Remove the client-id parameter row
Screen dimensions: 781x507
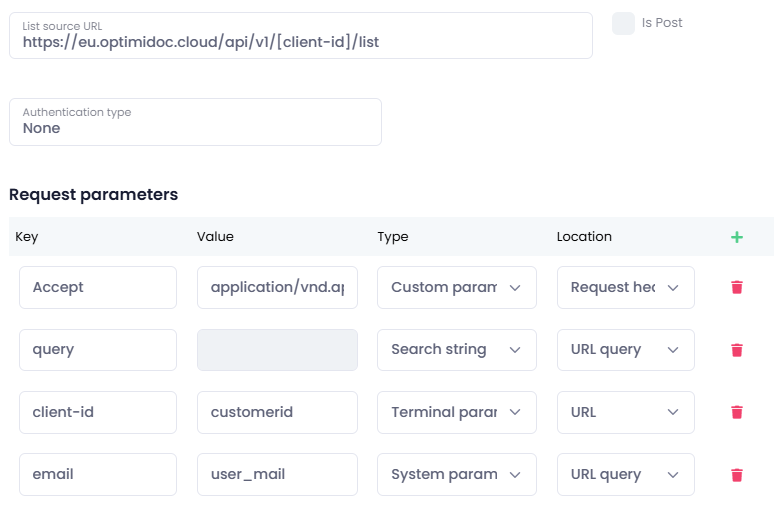737,412
